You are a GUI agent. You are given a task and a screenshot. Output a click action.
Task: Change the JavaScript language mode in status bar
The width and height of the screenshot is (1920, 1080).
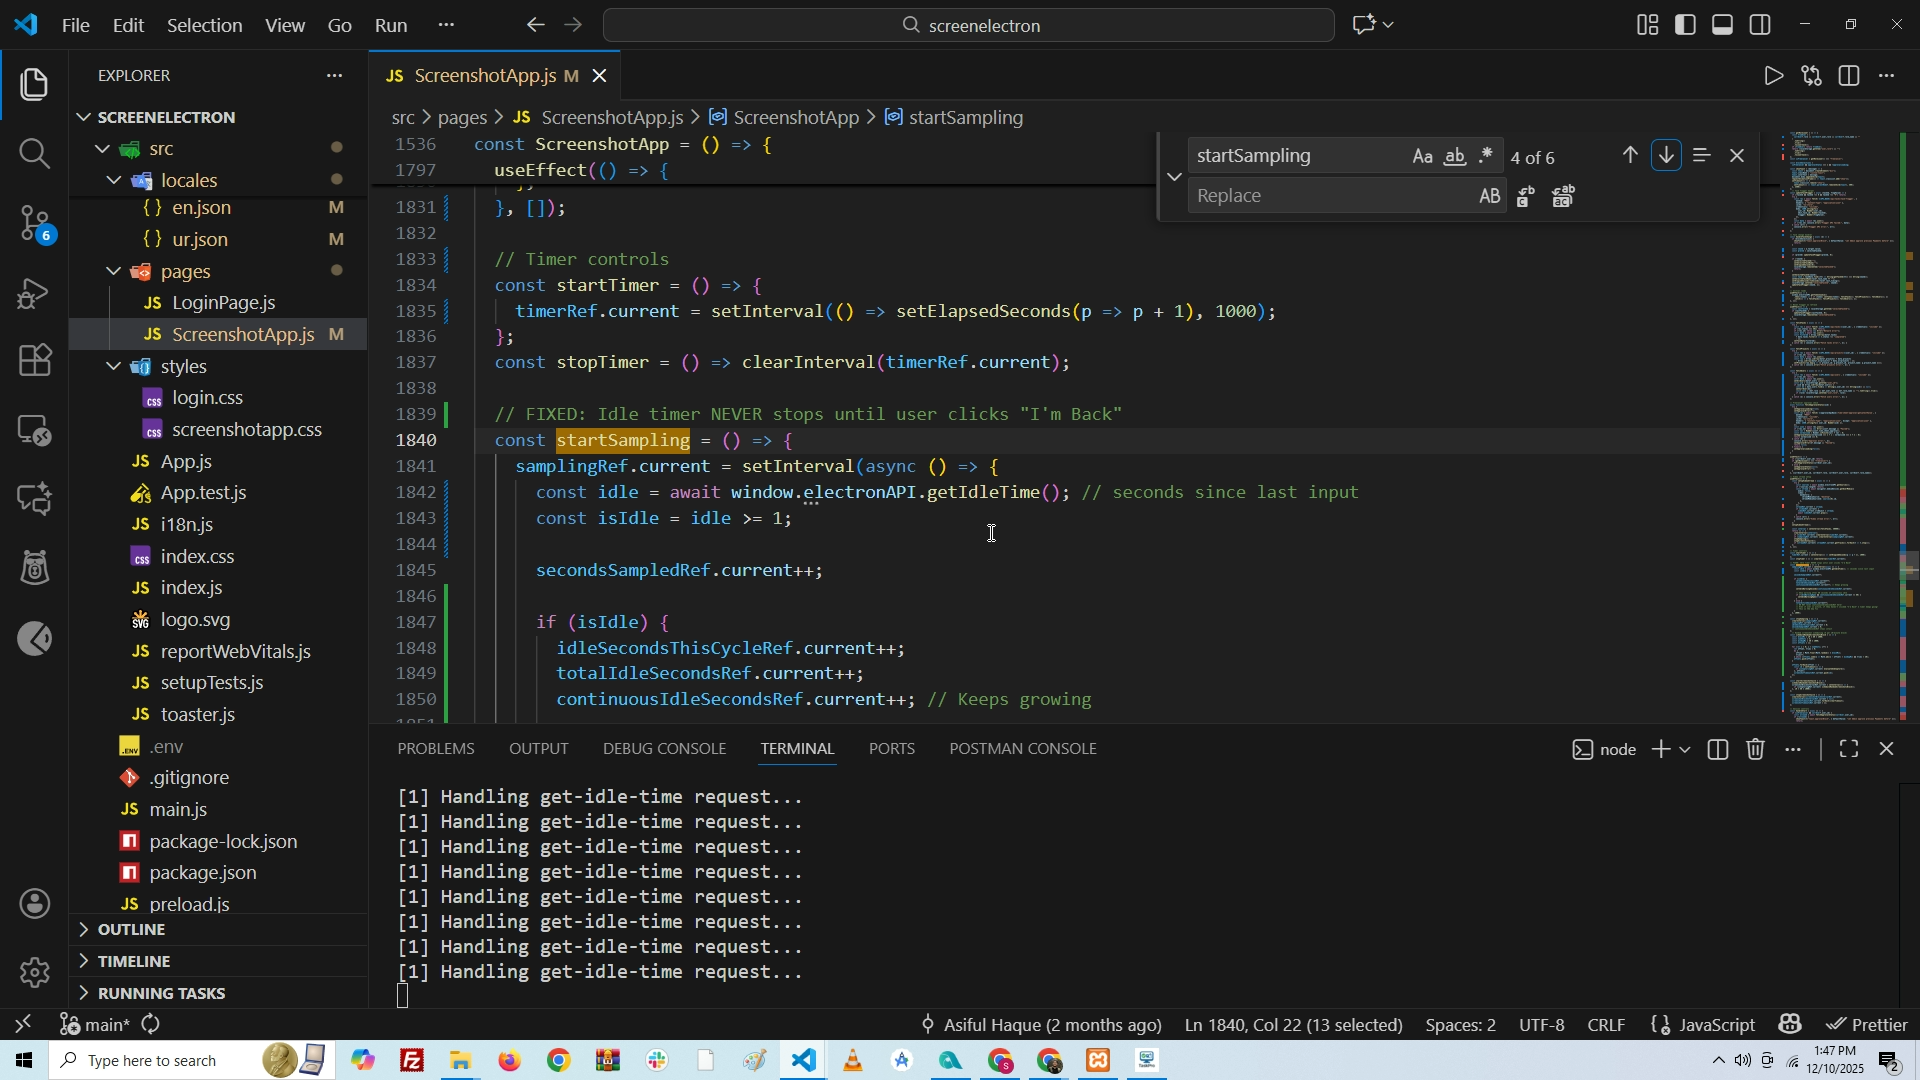tap(1715, 1025)
